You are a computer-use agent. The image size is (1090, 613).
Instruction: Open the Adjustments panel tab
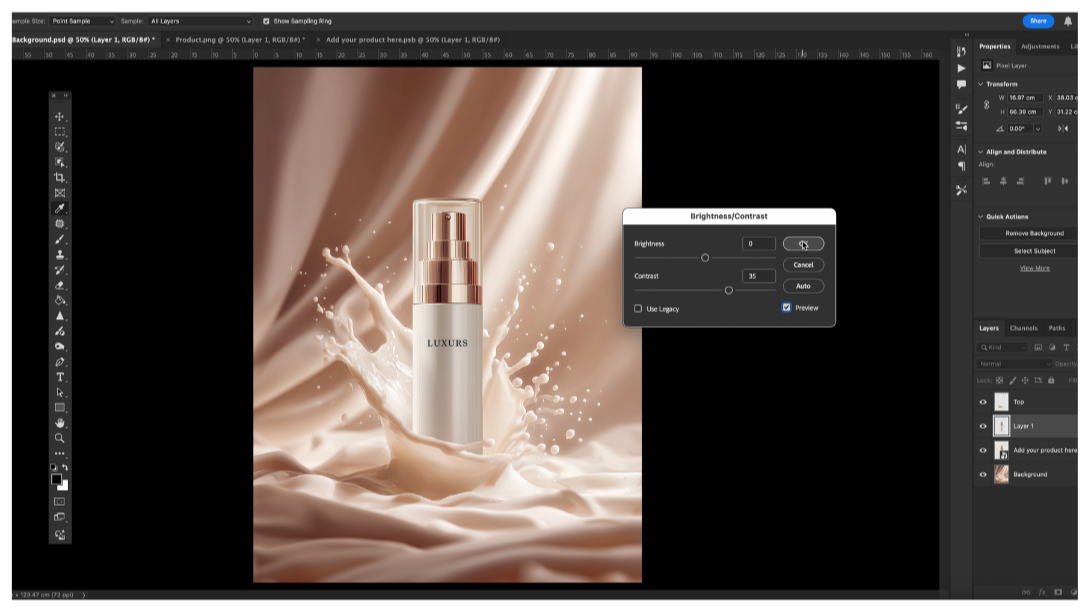point(1040,47)
